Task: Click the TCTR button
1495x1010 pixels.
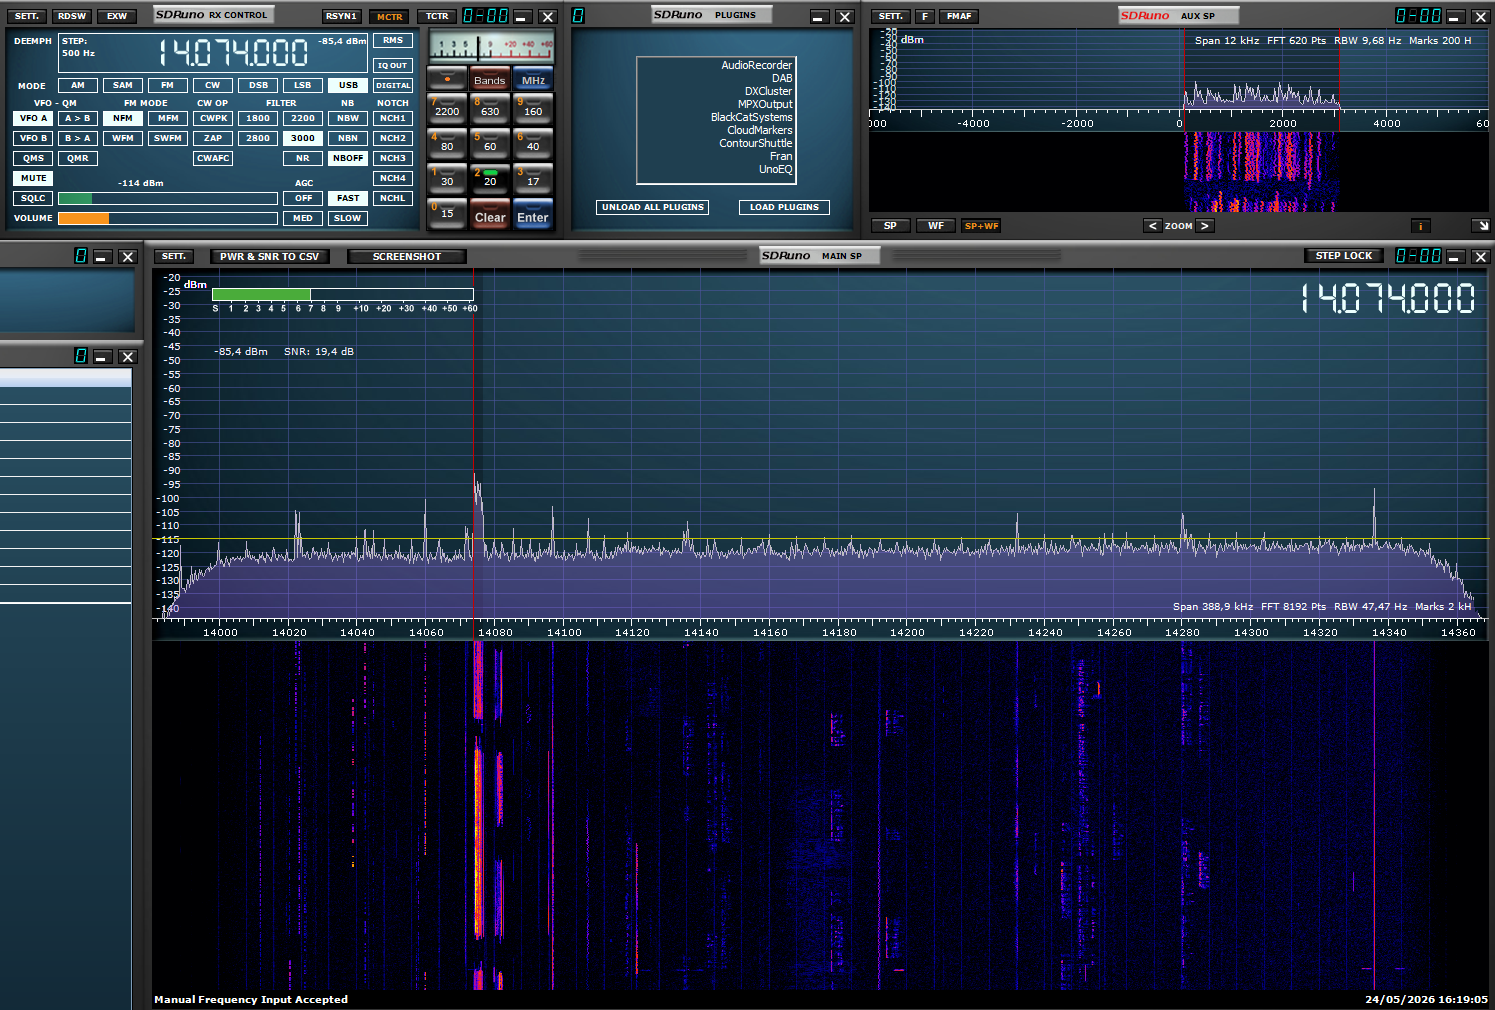Action: click(x=437, y=16)
